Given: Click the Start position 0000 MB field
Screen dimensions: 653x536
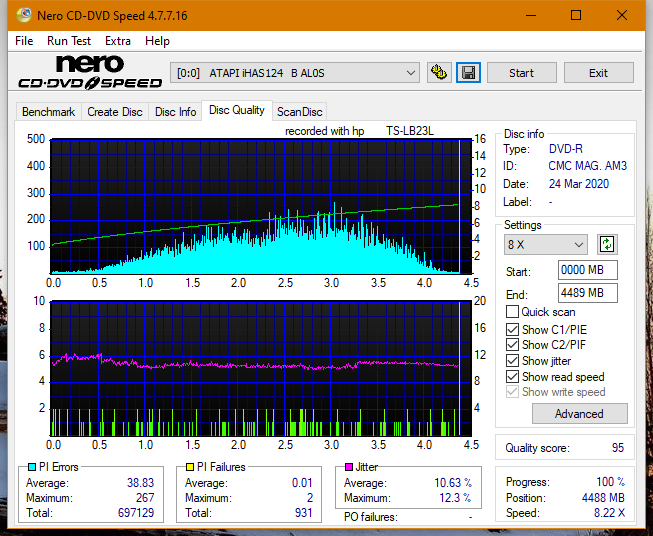Looking at the screenshot, I should pyautogui.click(x=588, y=270).
